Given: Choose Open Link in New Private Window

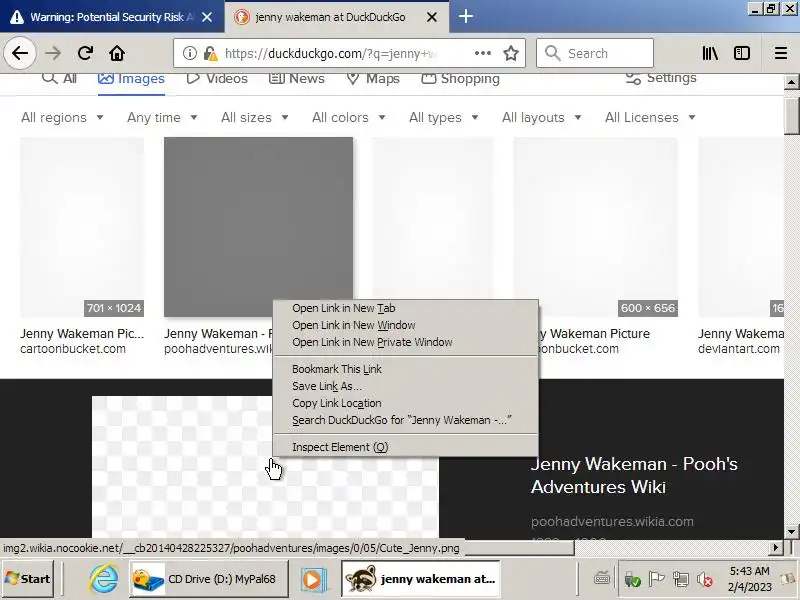Looking at the screenshot, I should tap(406, 342).
